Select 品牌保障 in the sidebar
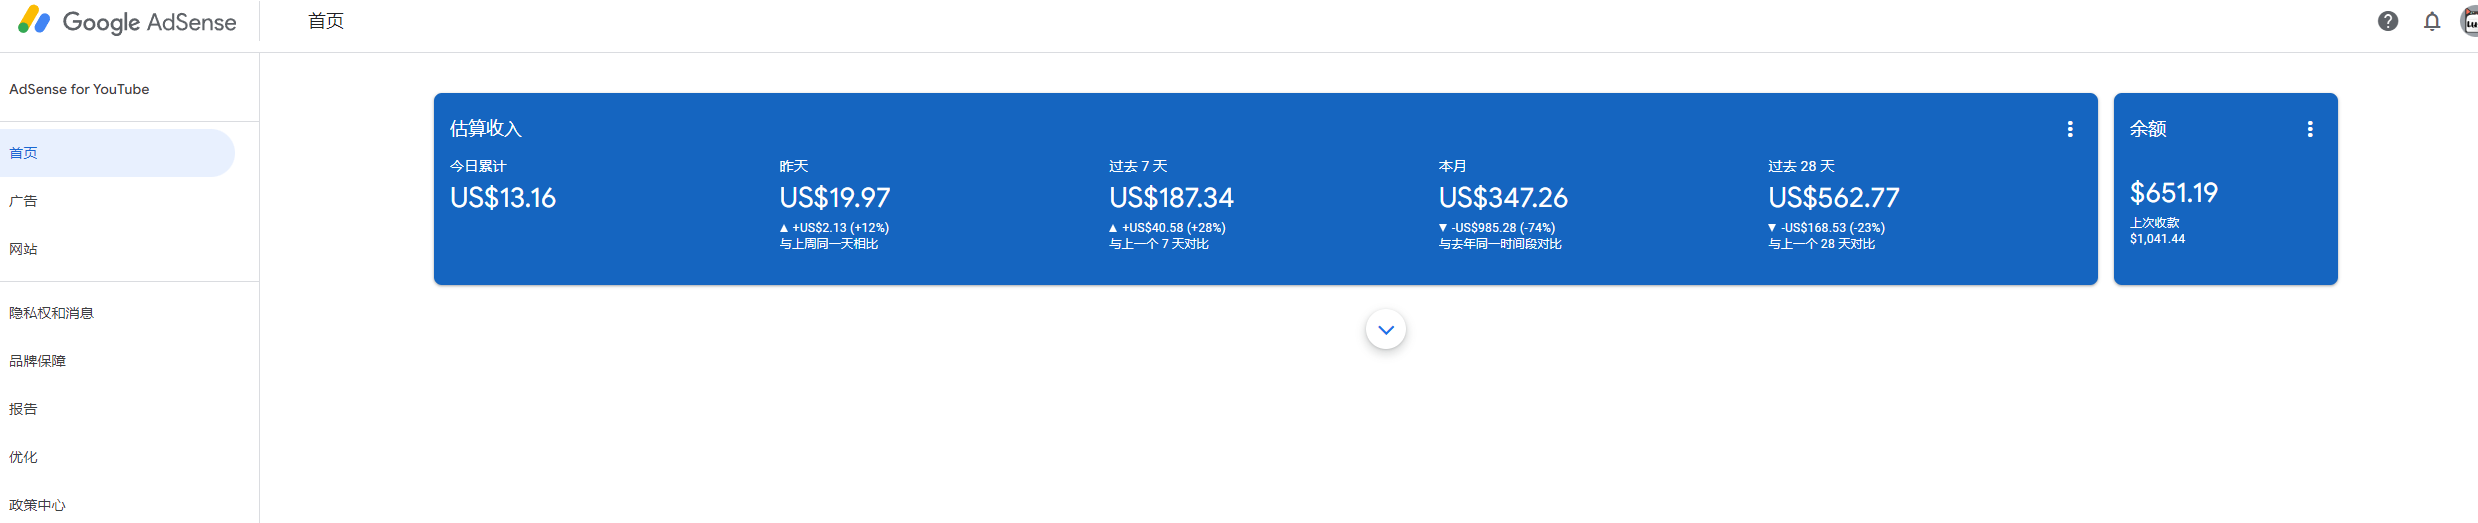This screenshot has height=523, width=2478. click(38, 361)
